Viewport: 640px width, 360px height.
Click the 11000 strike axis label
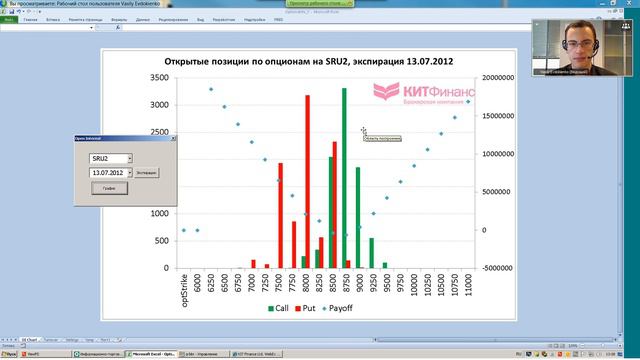click(x=468, y=285)
